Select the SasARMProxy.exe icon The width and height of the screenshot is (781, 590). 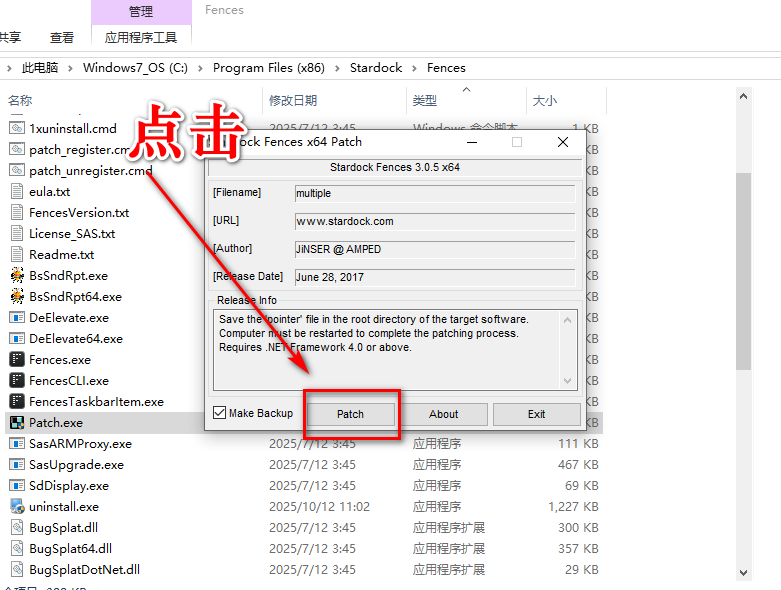pyautogui.click(x=17, y=444)
